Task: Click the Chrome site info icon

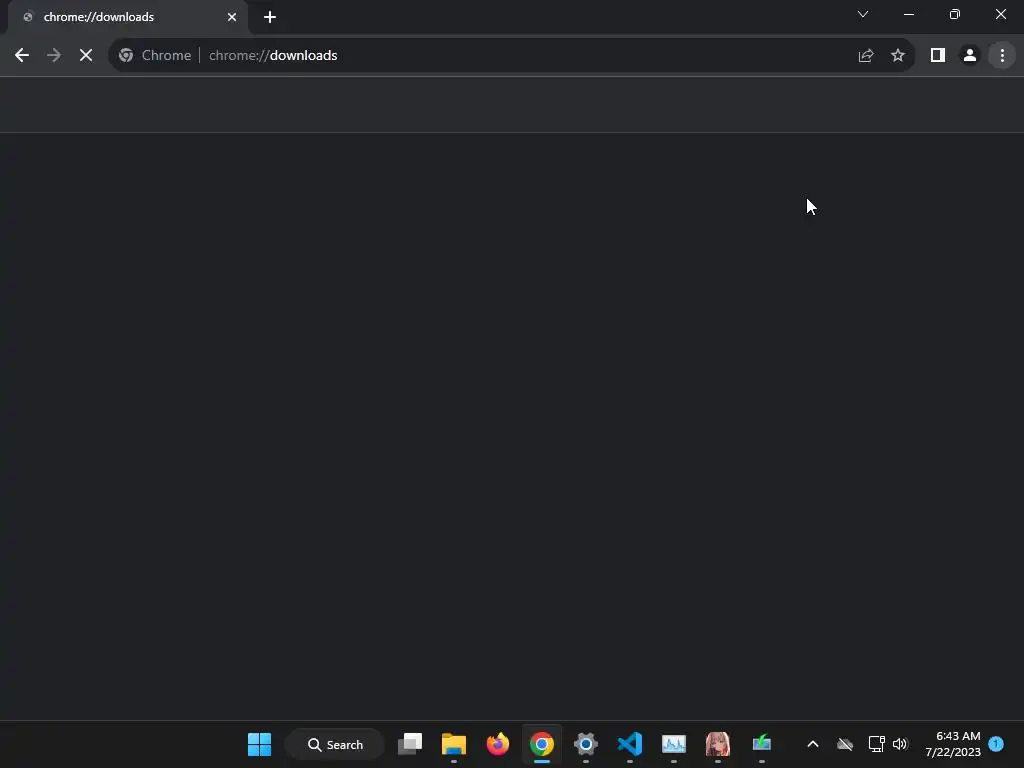Action: click(126, 56)
